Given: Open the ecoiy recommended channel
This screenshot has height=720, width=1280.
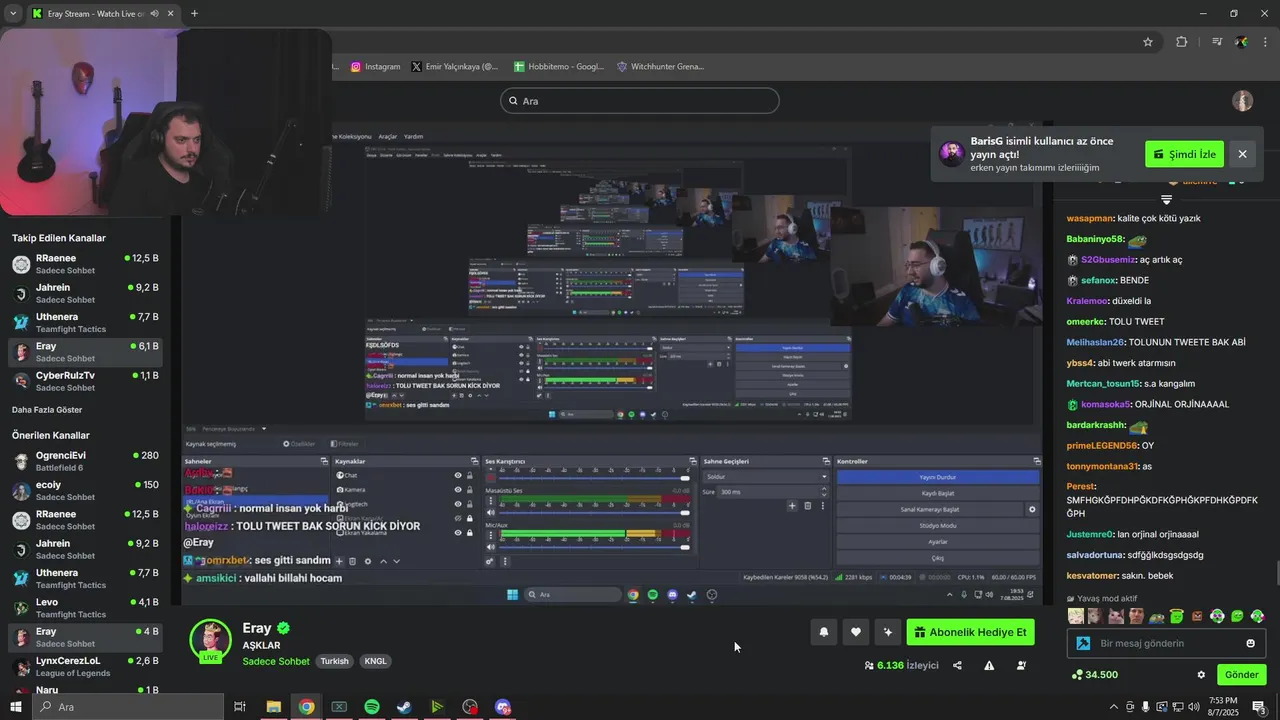Looking at the screenshot, I should pos(85,490).
